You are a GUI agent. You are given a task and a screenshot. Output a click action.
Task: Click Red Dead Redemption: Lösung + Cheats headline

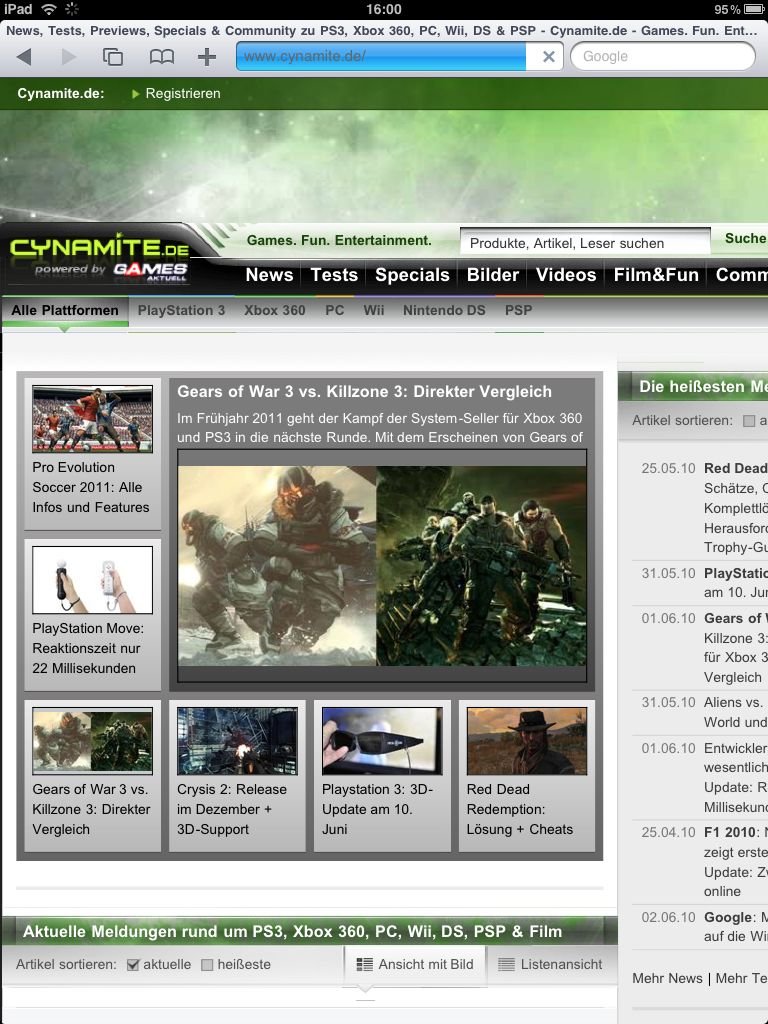(x=520, y=809)
